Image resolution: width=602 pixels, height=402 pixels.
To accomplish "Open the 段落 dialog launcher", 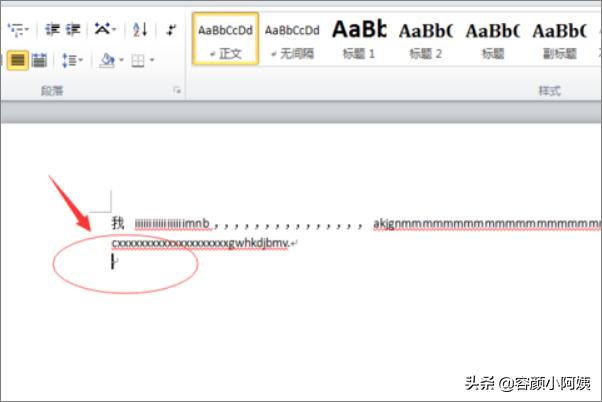I will [177, 91].
